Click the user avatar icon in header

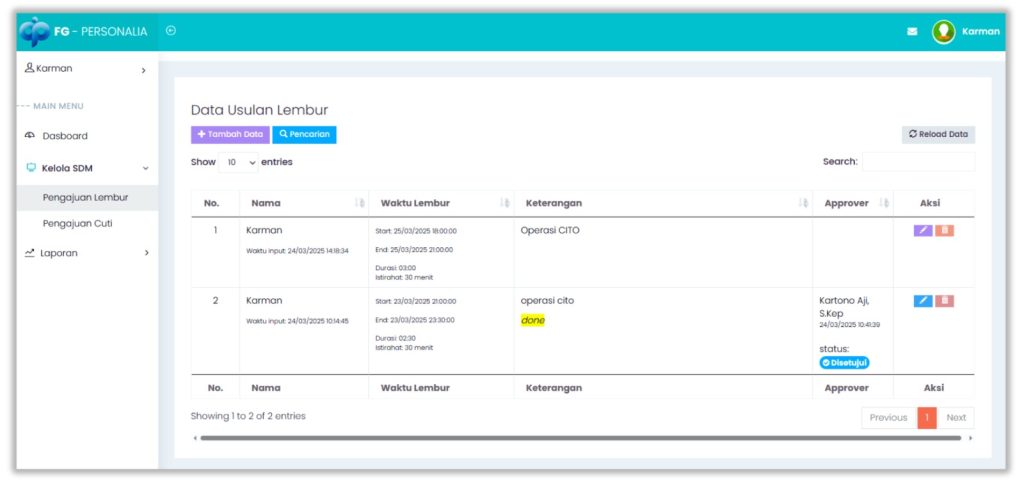tap(943, 31)
